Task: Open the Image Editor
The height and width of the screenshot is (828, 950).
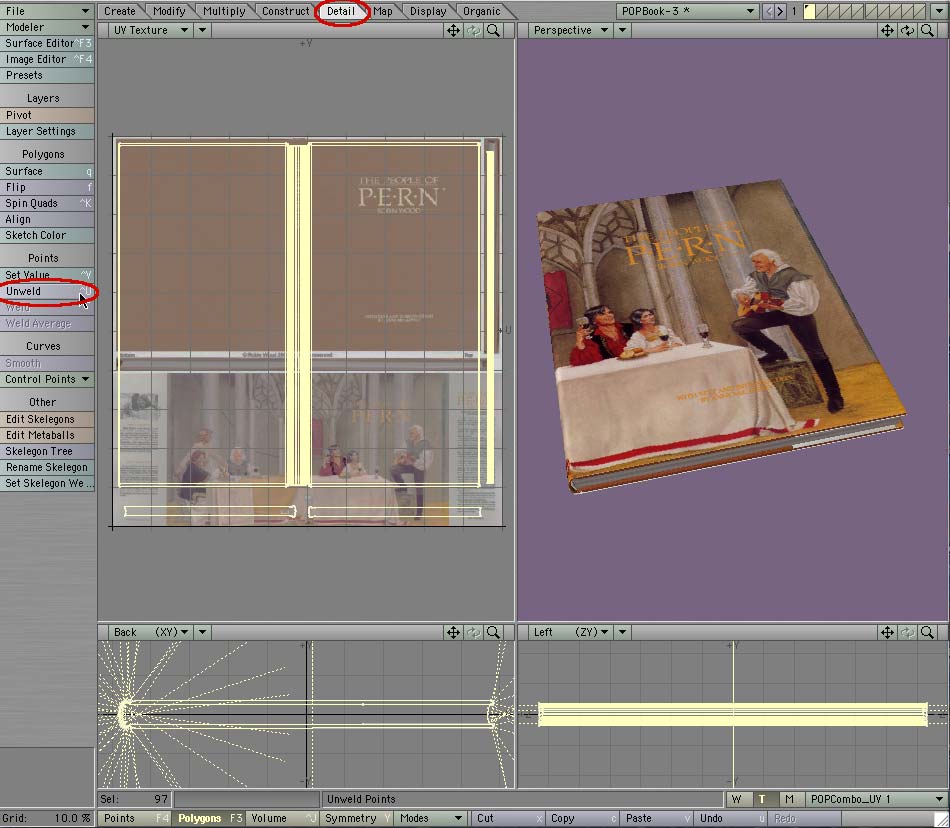Action: coord(47,59)
